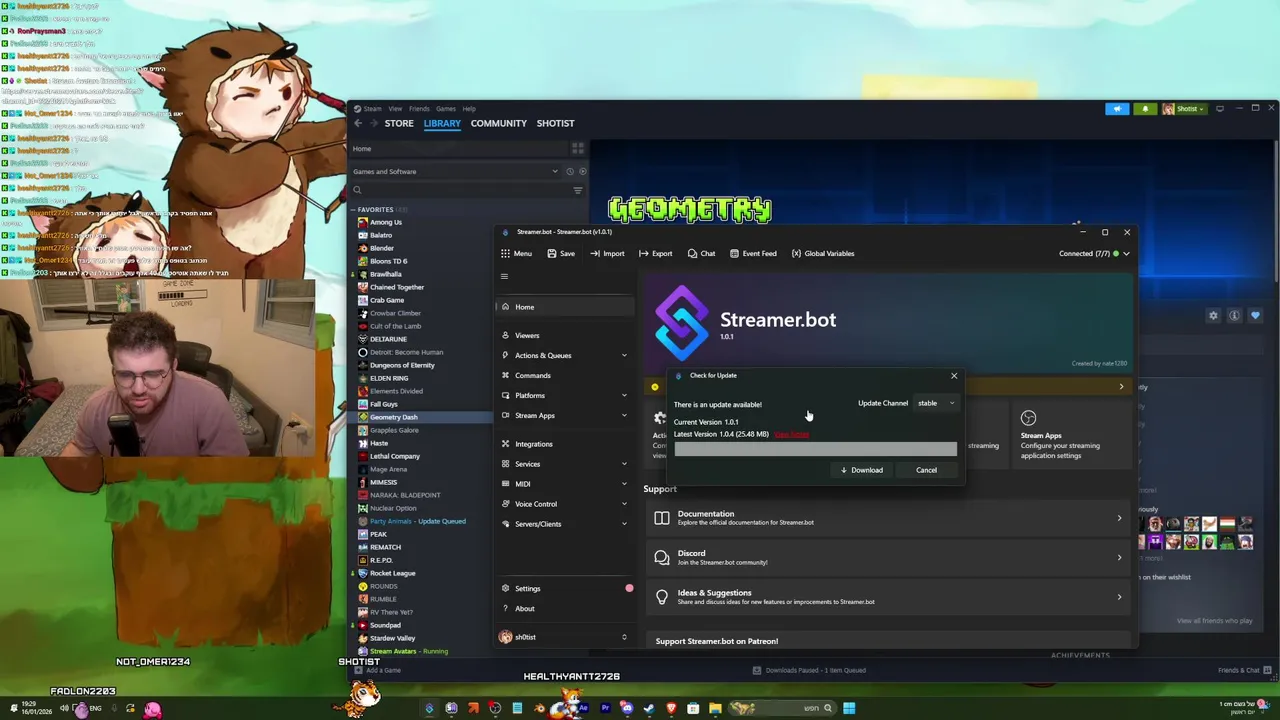Toggle Streamer.bot sidebar hamburger icon

click(x=504, y=276)
